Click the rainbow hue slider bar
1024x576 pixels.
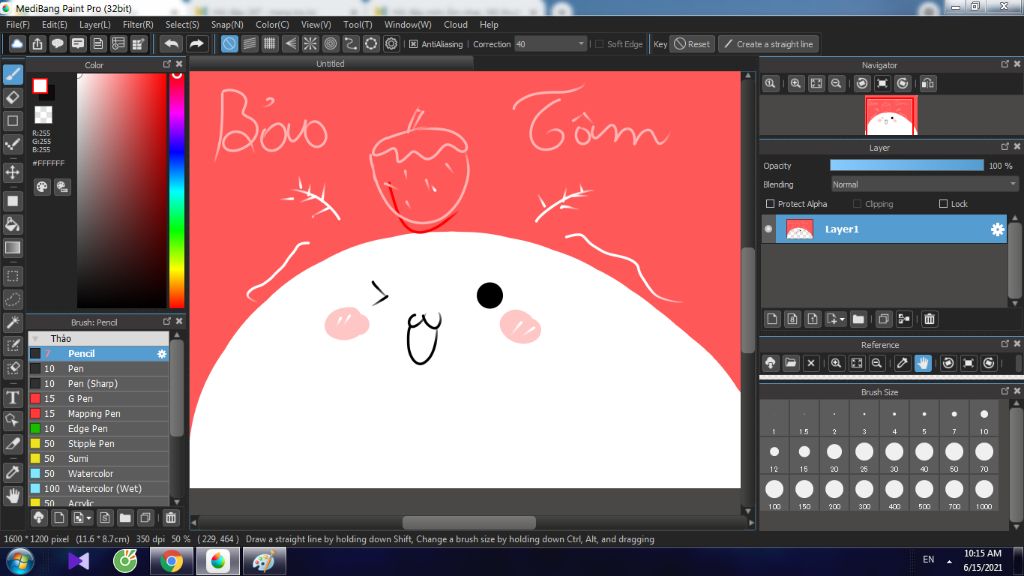pyautogui.click(x=176, y=190)
